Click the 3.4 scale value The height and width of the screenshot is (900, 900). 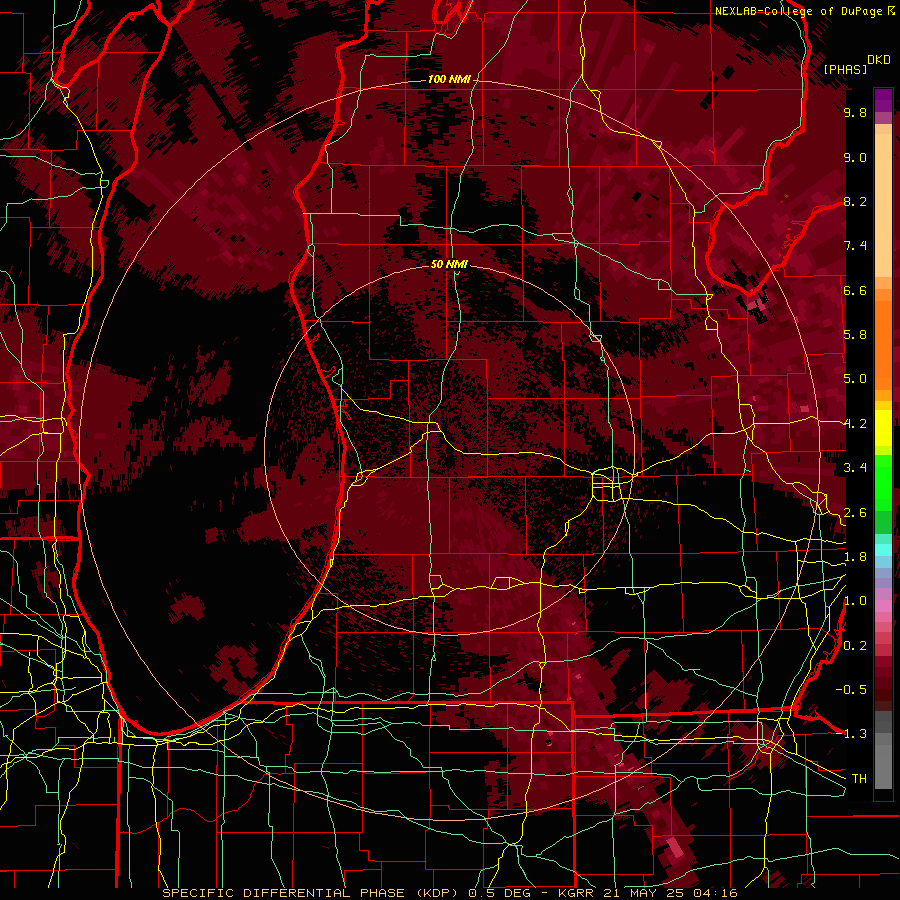(x=855, y=468)
